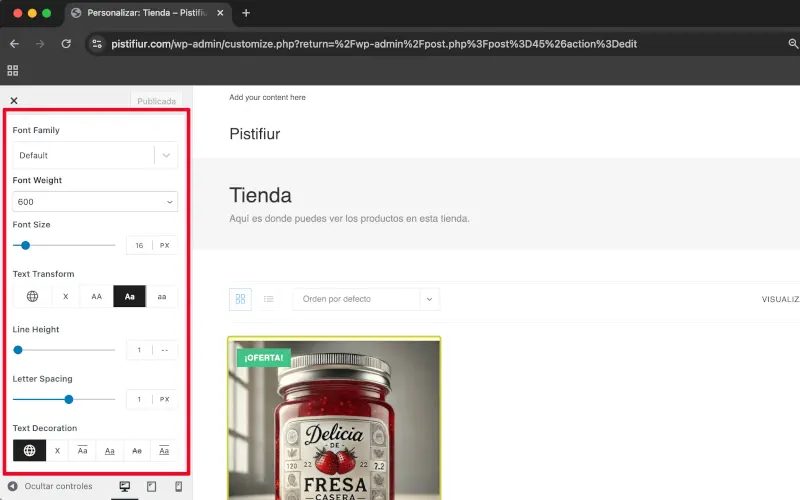Select the Personalizar: Tienda browser tab
The width and height of the screenshot is (800, 500).
coord(147,13)
